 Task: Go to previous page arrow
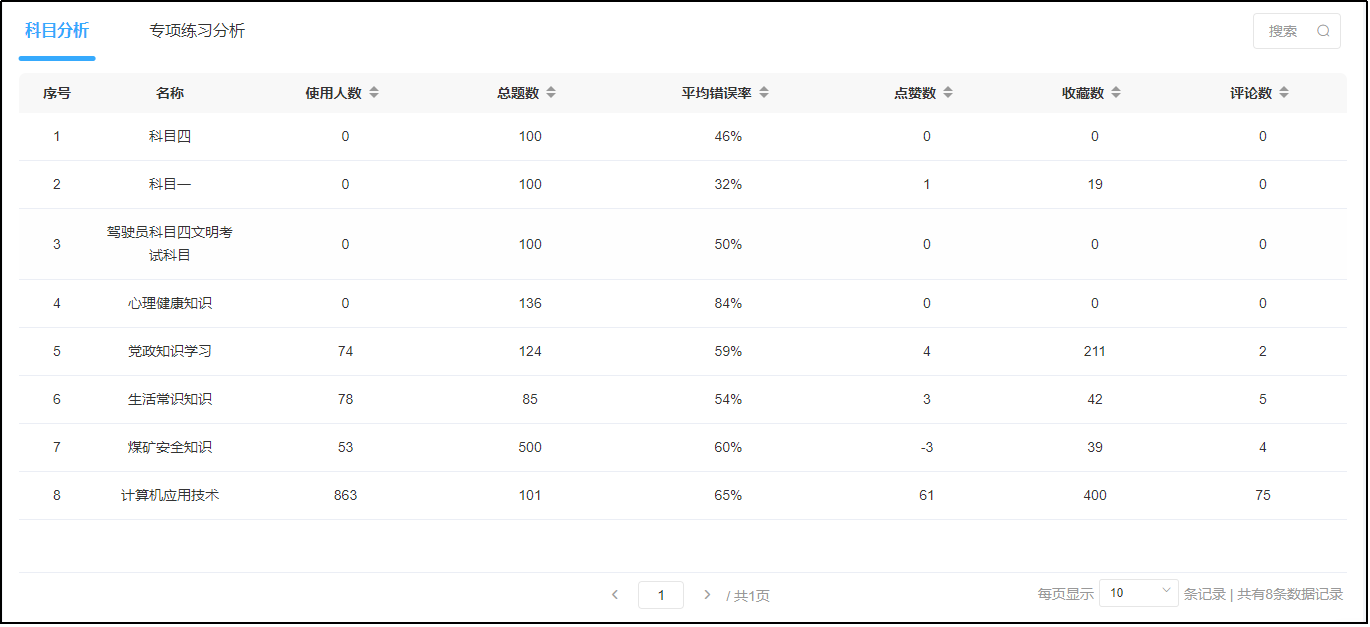point(615,594)
